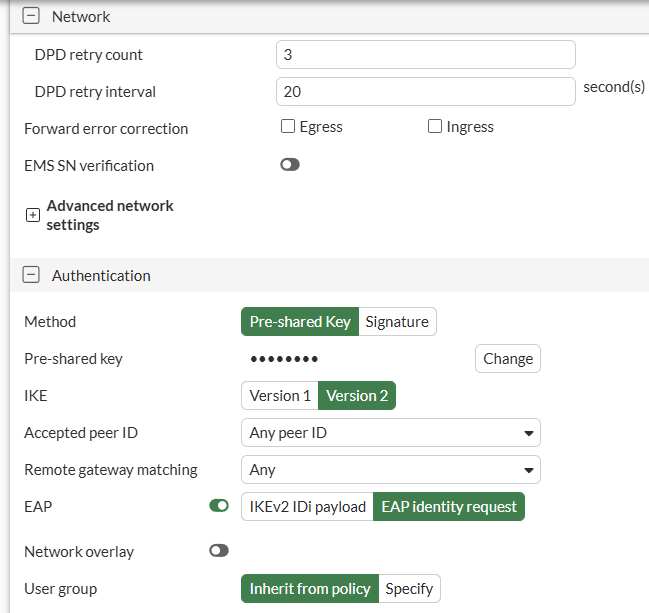Click the Accepted peer ID label

[x=81, y=433]
